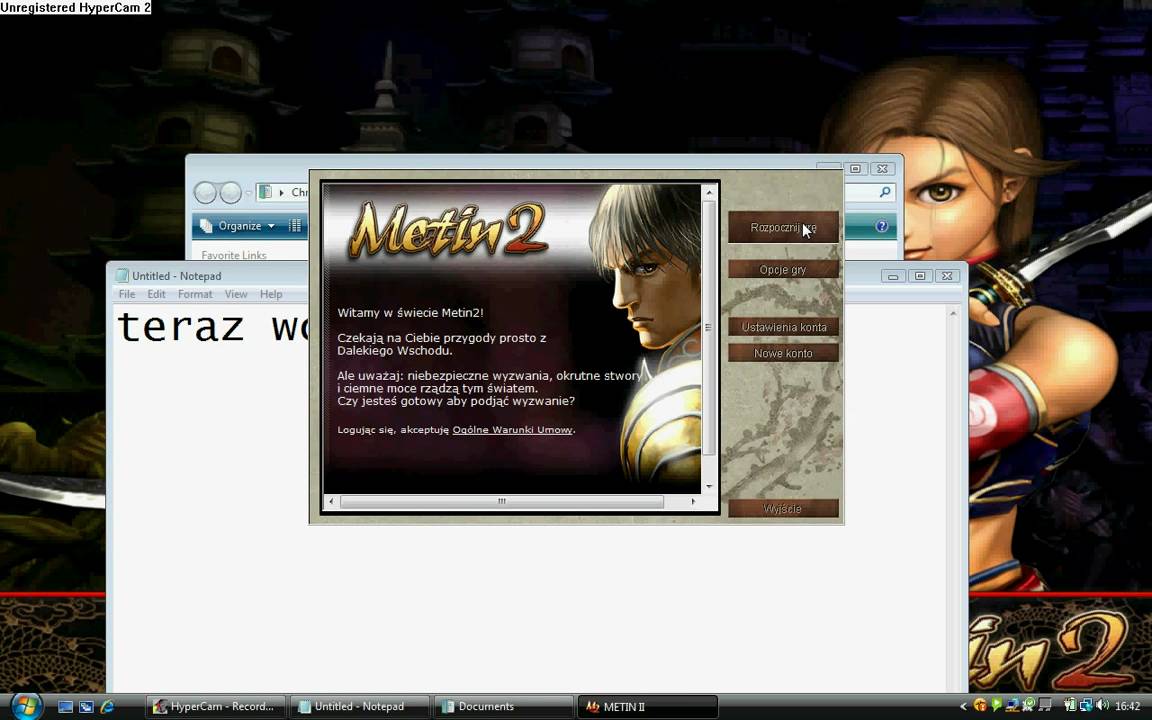Click the system clock 16:42

click(x=1128, y=706)
